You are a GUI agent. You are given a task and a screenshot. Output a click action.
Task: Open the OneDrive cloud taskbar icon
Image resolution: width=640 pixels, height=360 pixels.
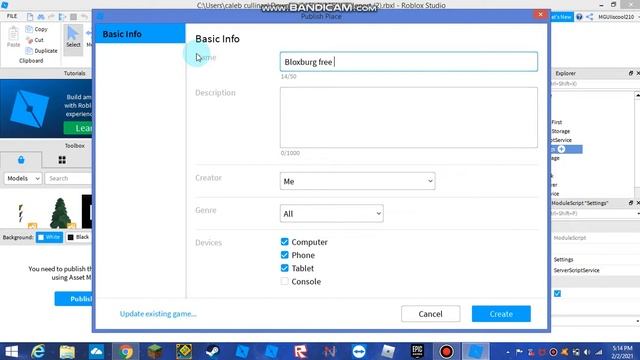point(97,351)
